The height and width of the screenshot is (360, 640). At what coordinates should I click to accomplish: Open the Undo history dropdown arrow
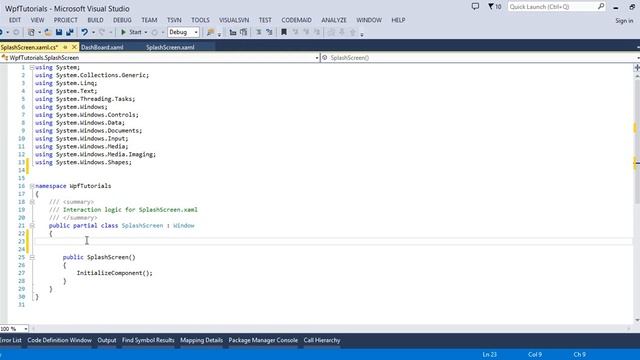[x=93, y=32]
